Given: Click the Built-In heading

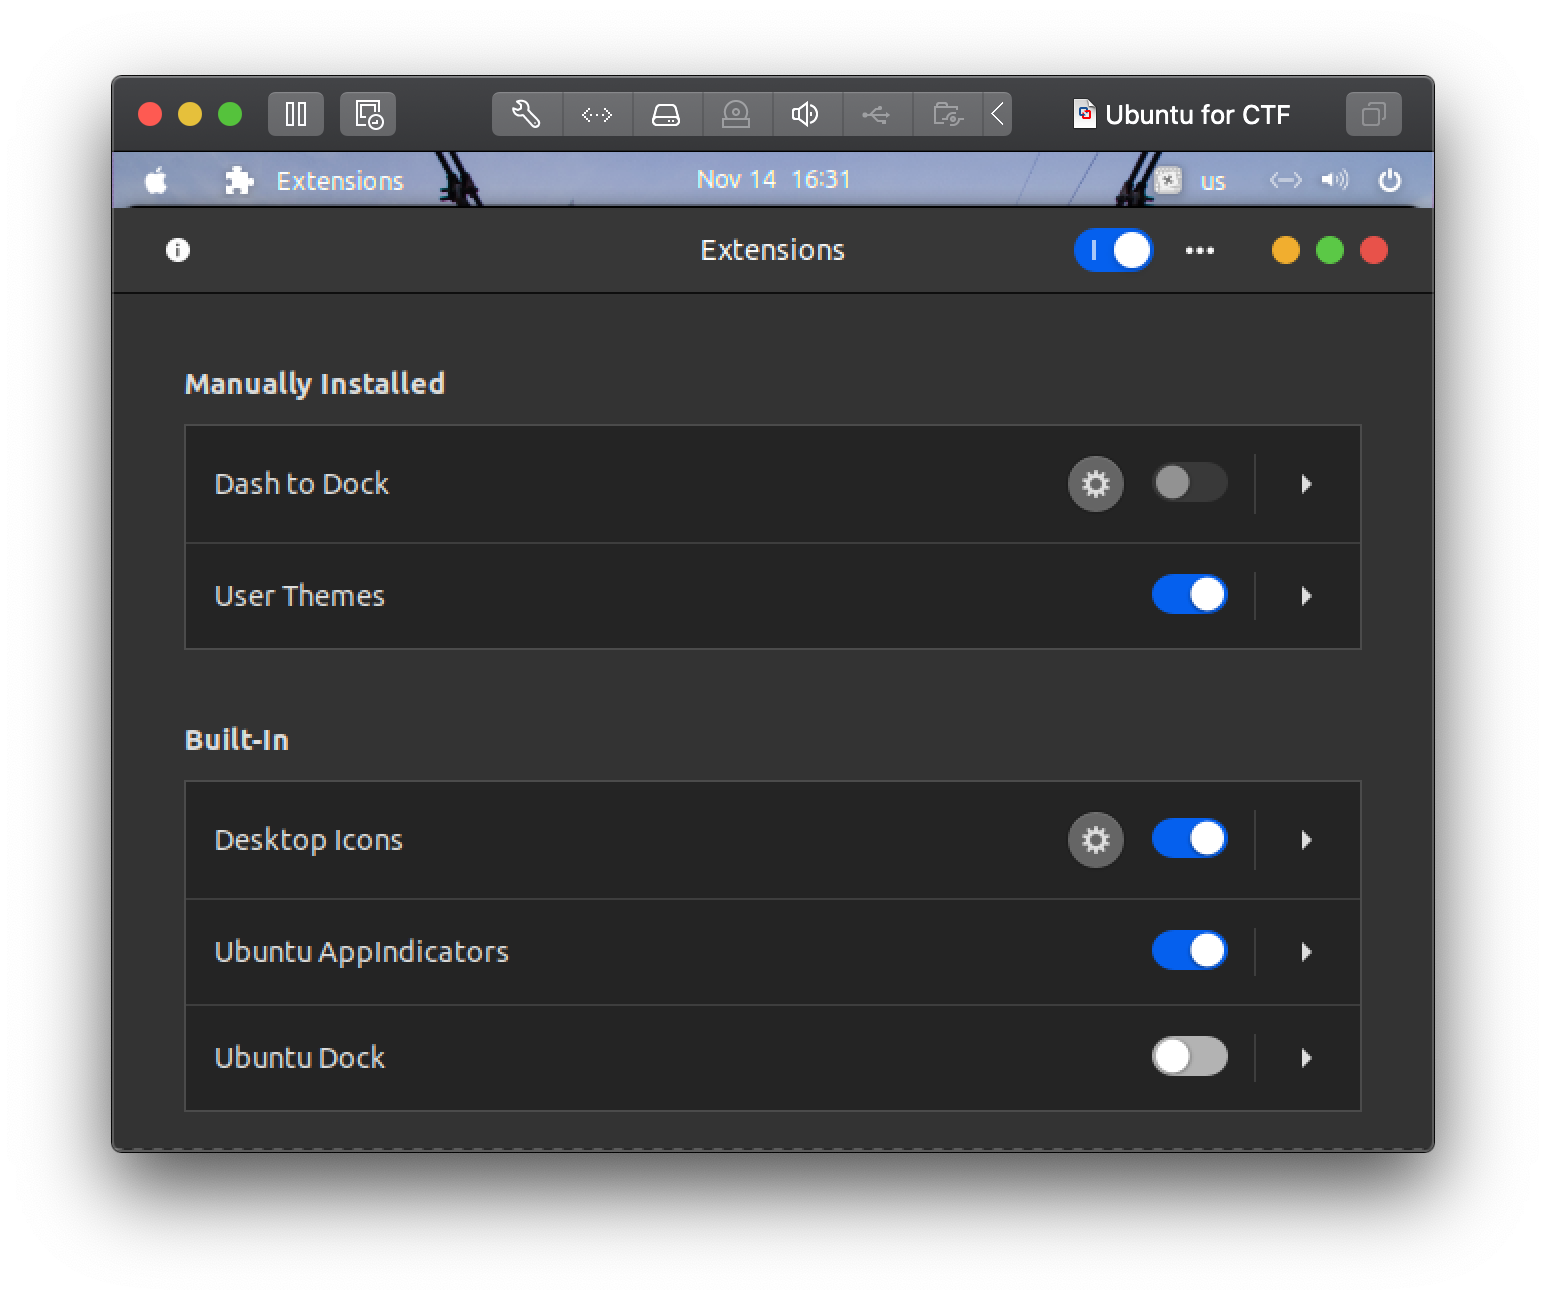Looking at the screenshot, I should pos(237,740).
